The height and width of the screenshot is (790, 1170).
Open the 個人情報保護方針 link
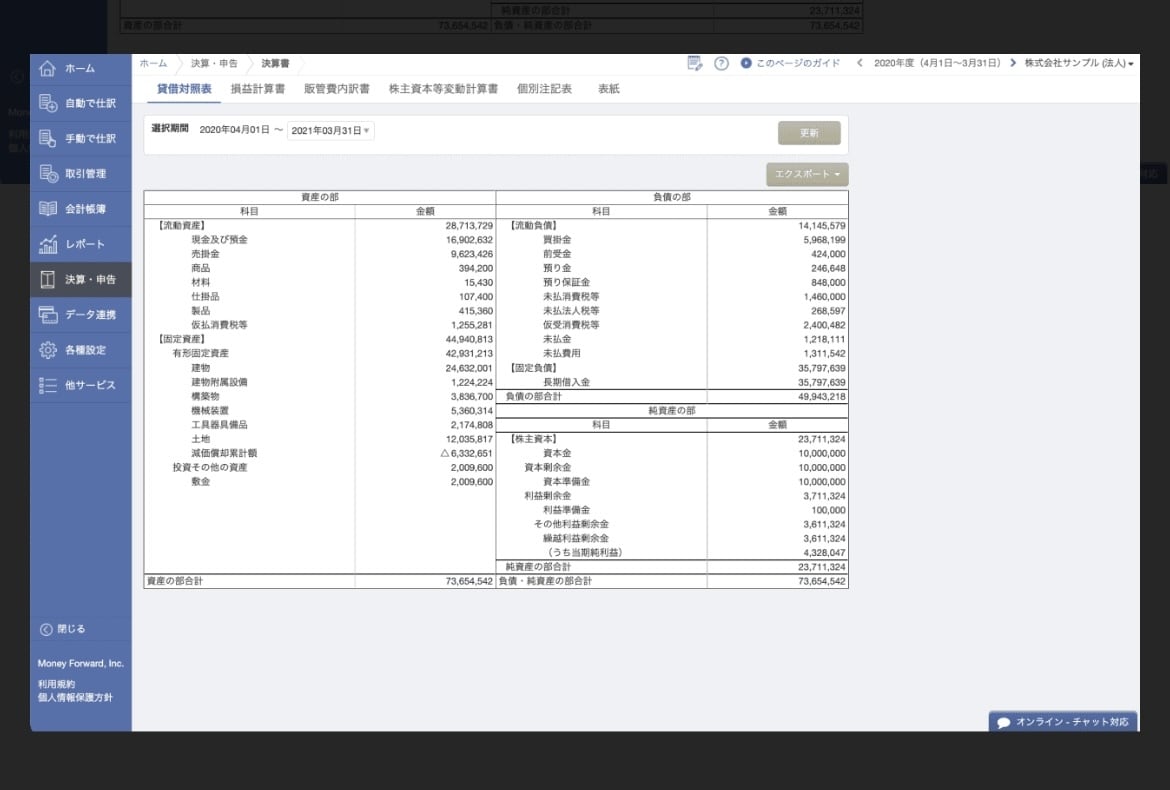[75, 697]
